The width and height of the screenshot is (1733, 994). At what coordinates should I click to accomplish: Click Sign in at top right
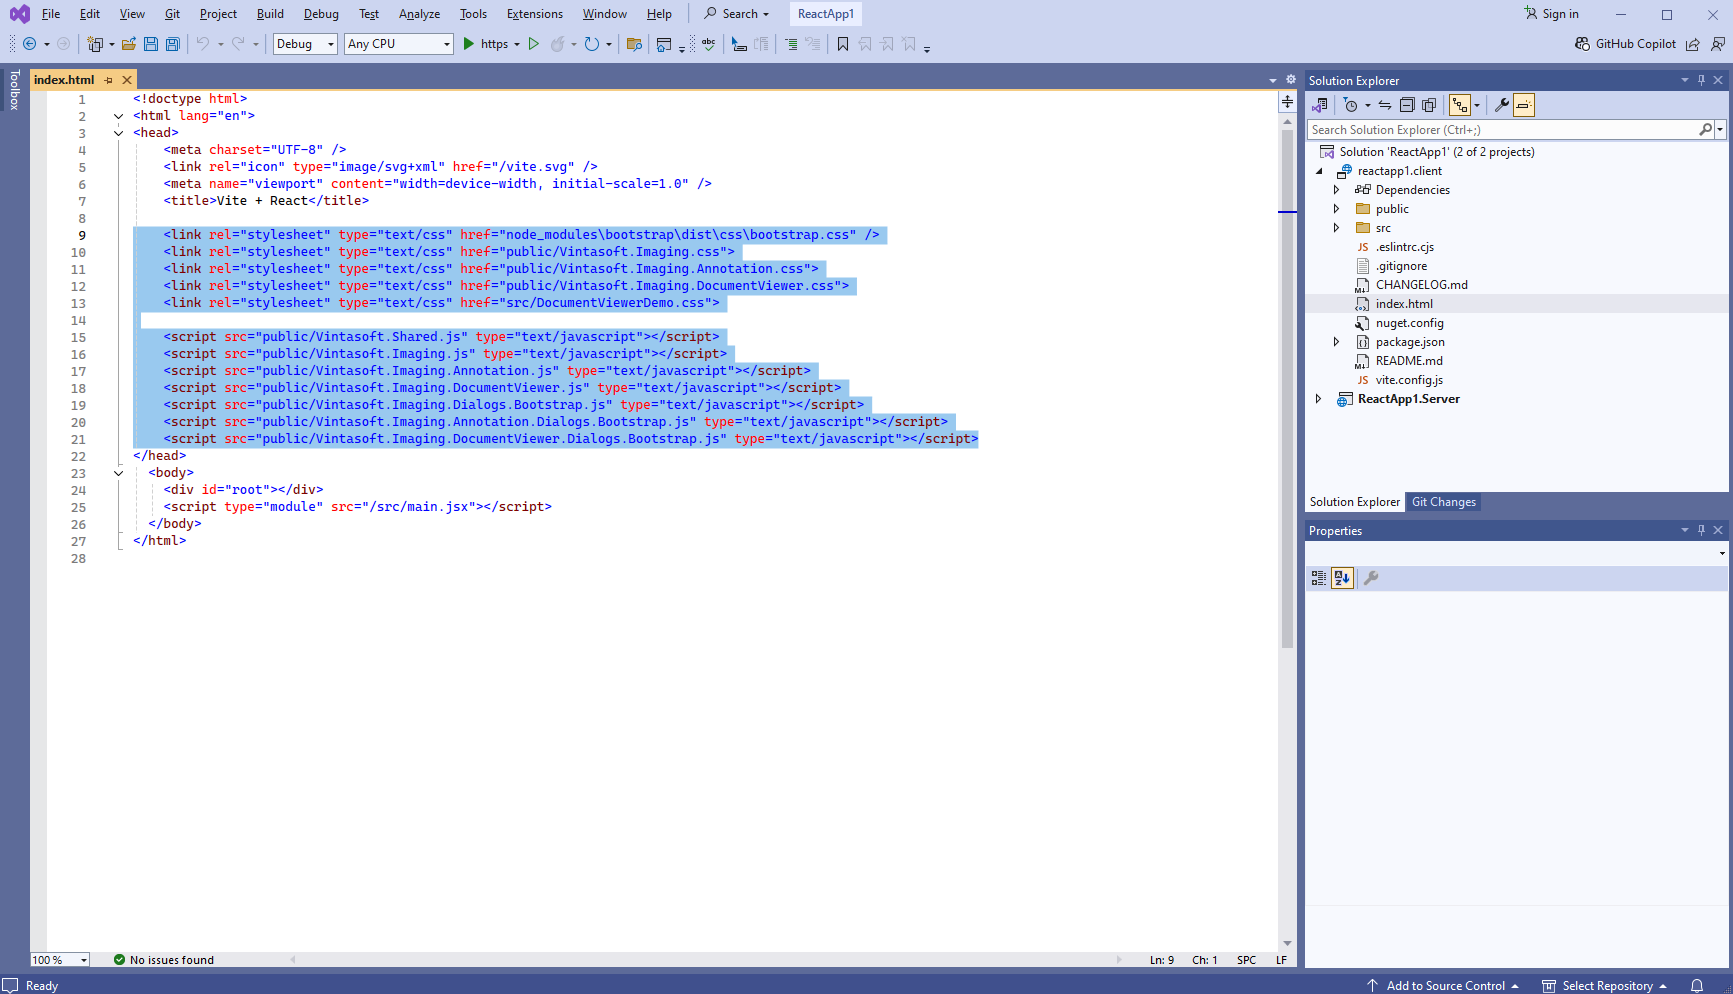1551,14
